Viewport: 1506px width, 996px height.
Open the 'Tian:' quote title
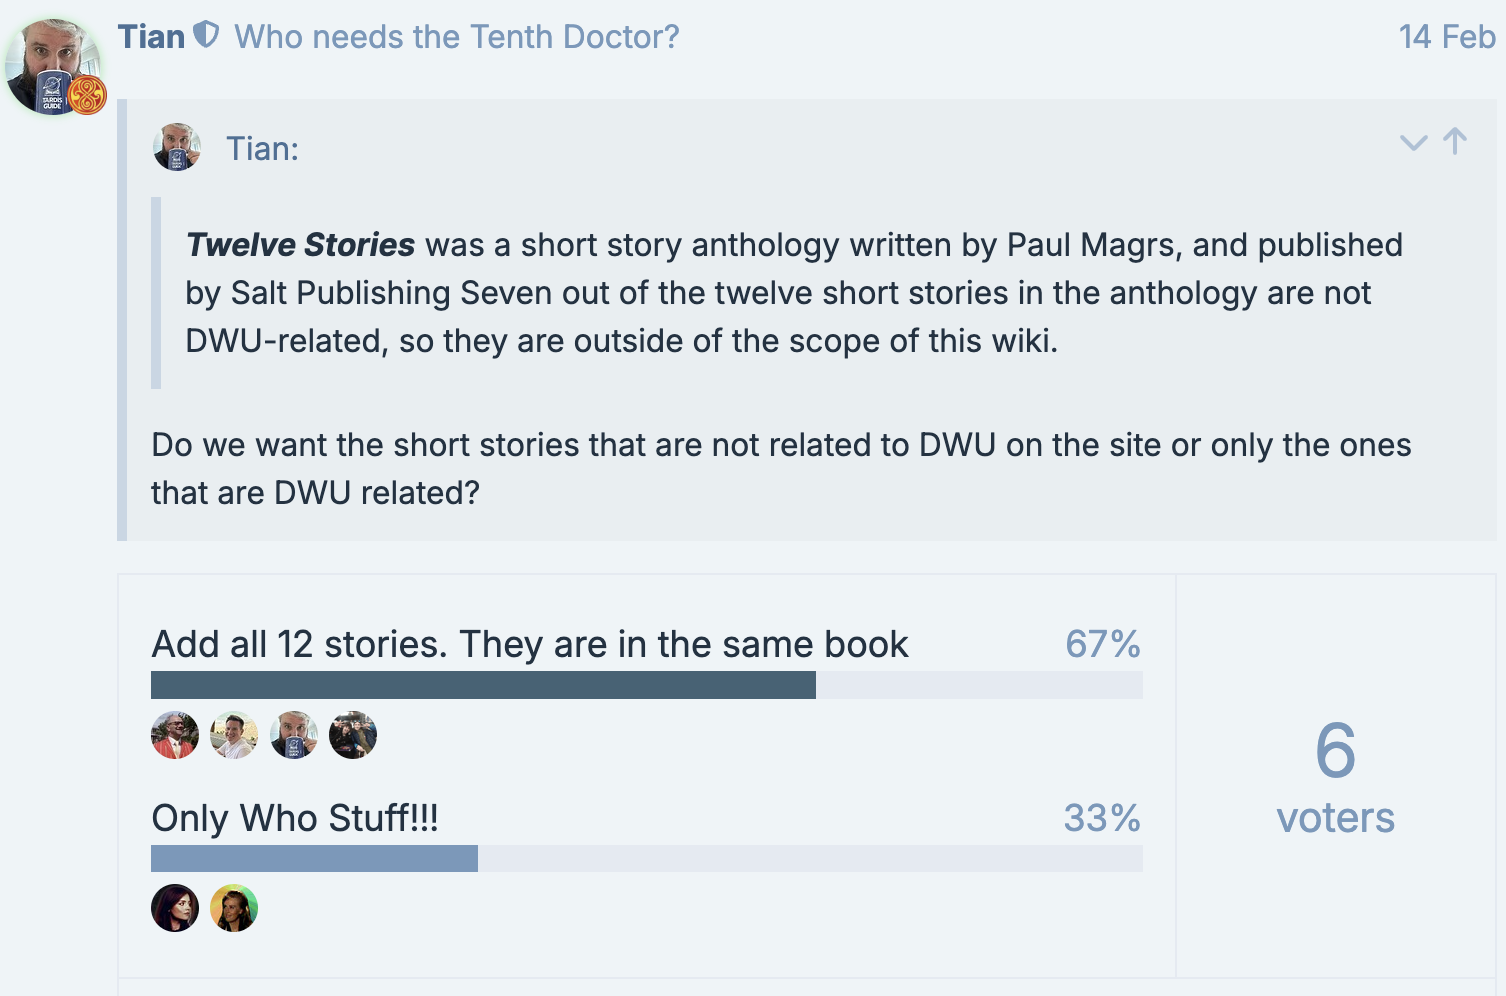262,148
